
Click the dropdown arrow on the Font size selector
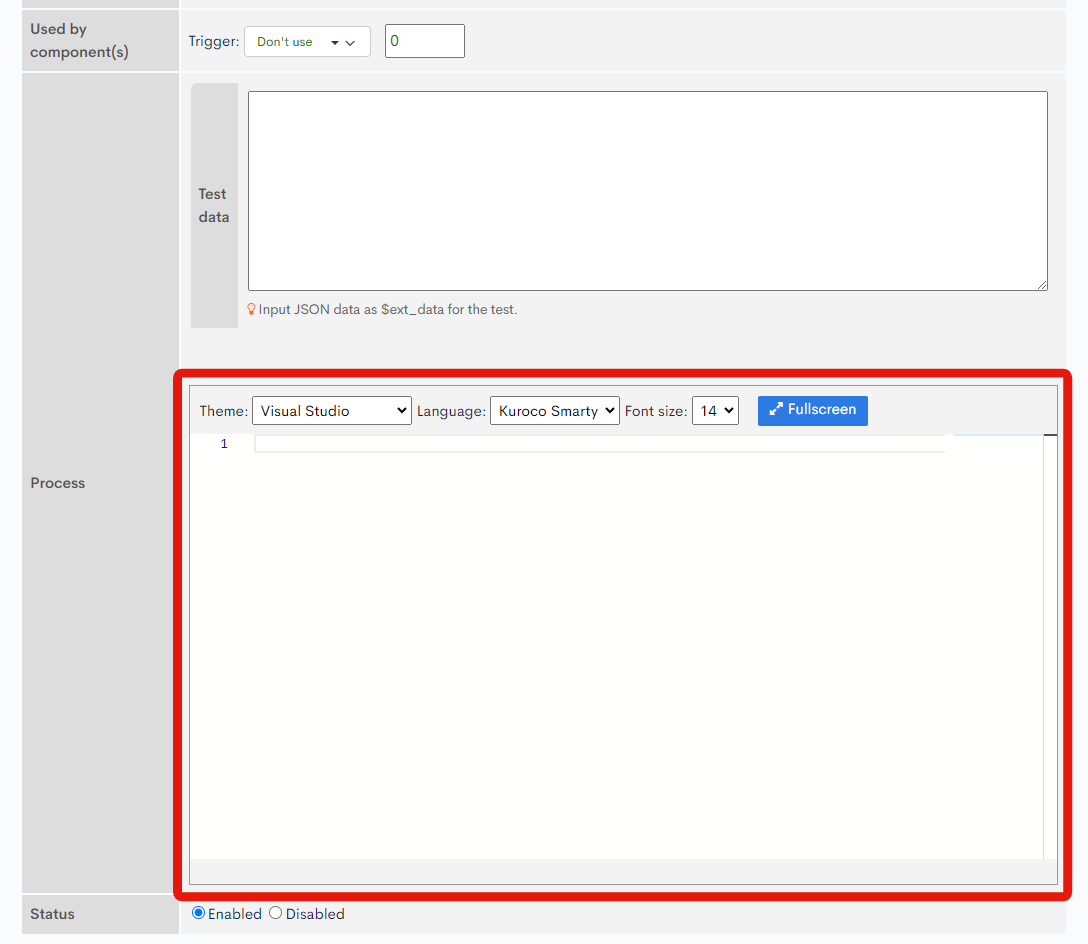click(727, 410)
